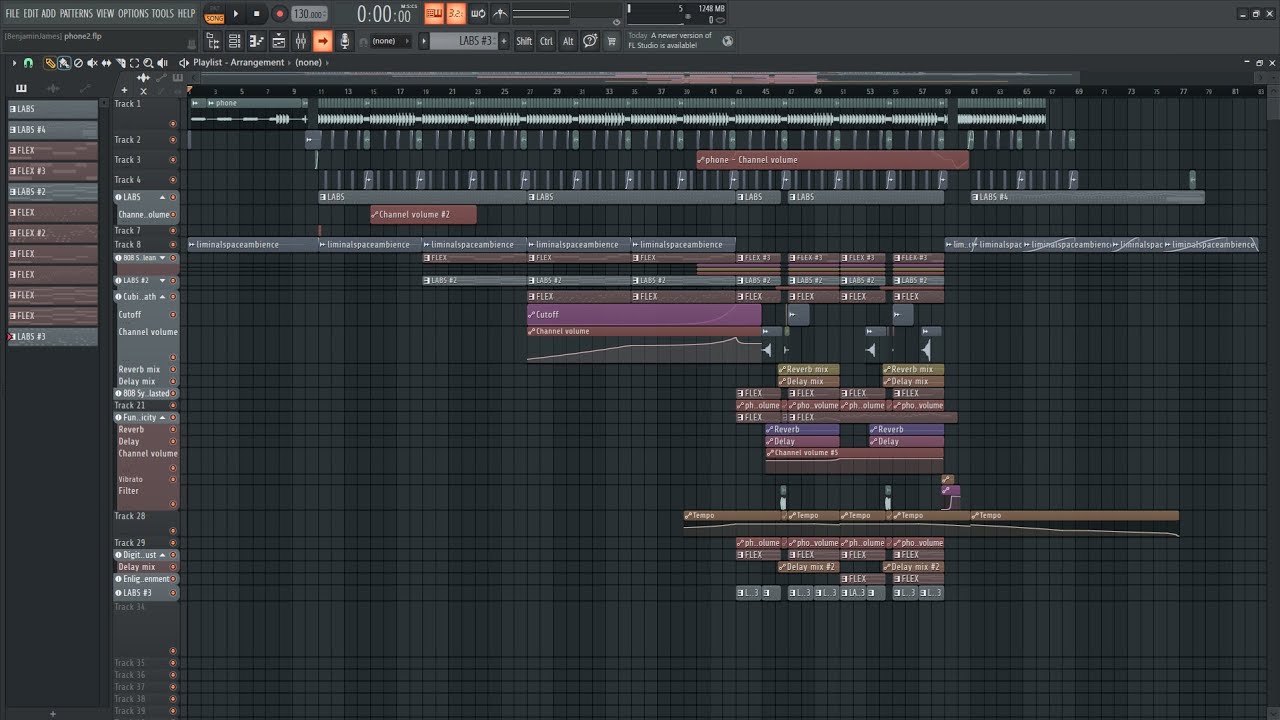1280x720 pixels.
Task: Collapse the LABS track group arrow
Action: (x=162, y=197)
